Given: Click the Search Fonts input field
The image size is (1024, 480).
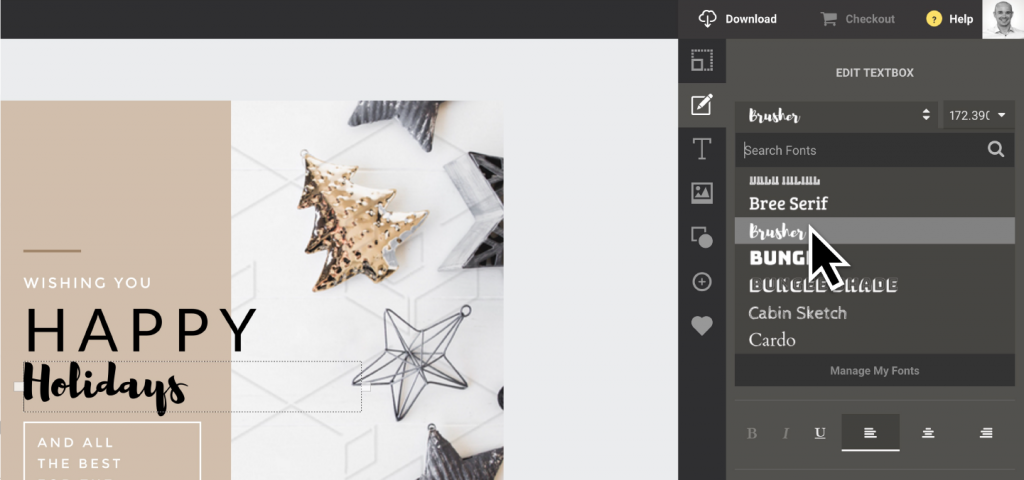Looking at the screenshot, I should [860, 150].
